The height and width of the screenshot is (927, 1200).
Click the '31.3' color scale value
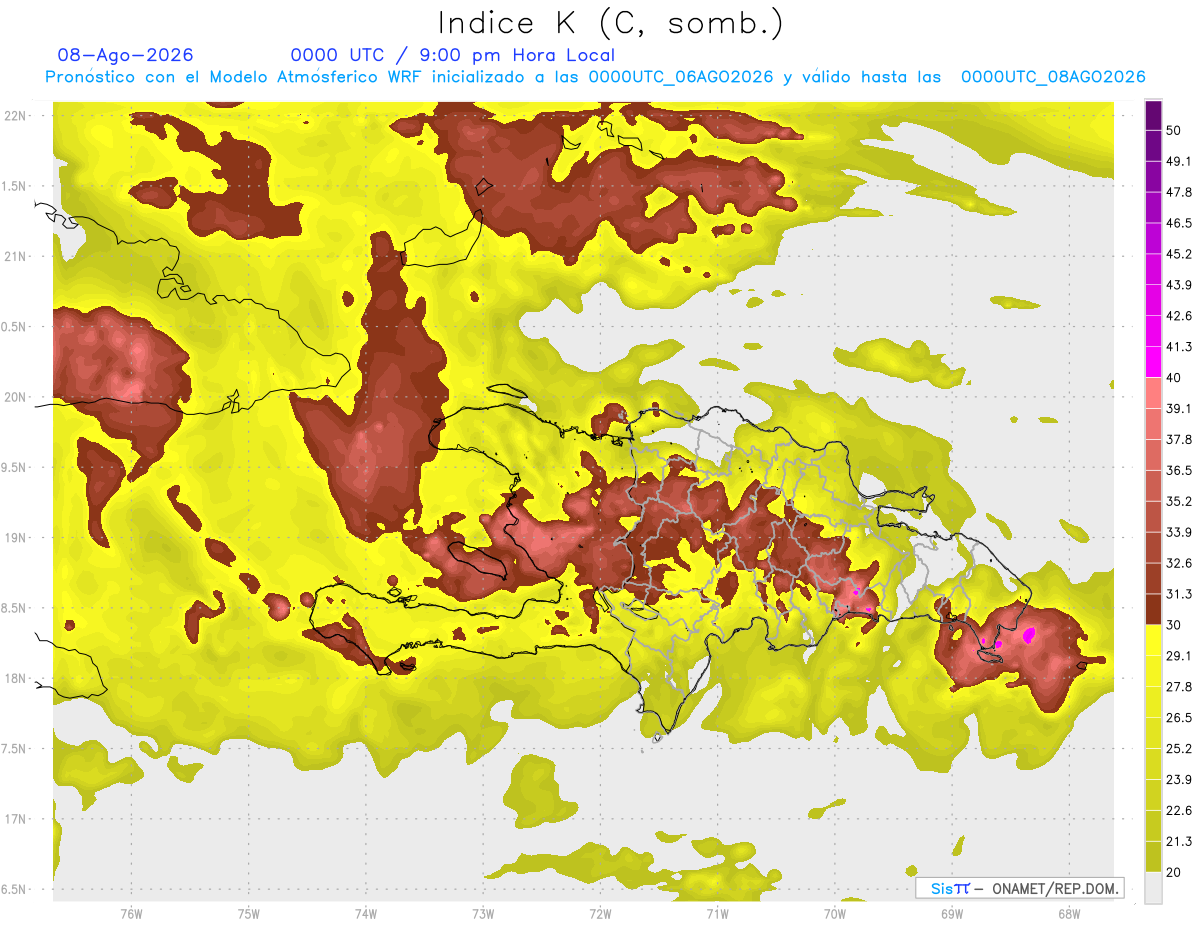point(1179,594)
